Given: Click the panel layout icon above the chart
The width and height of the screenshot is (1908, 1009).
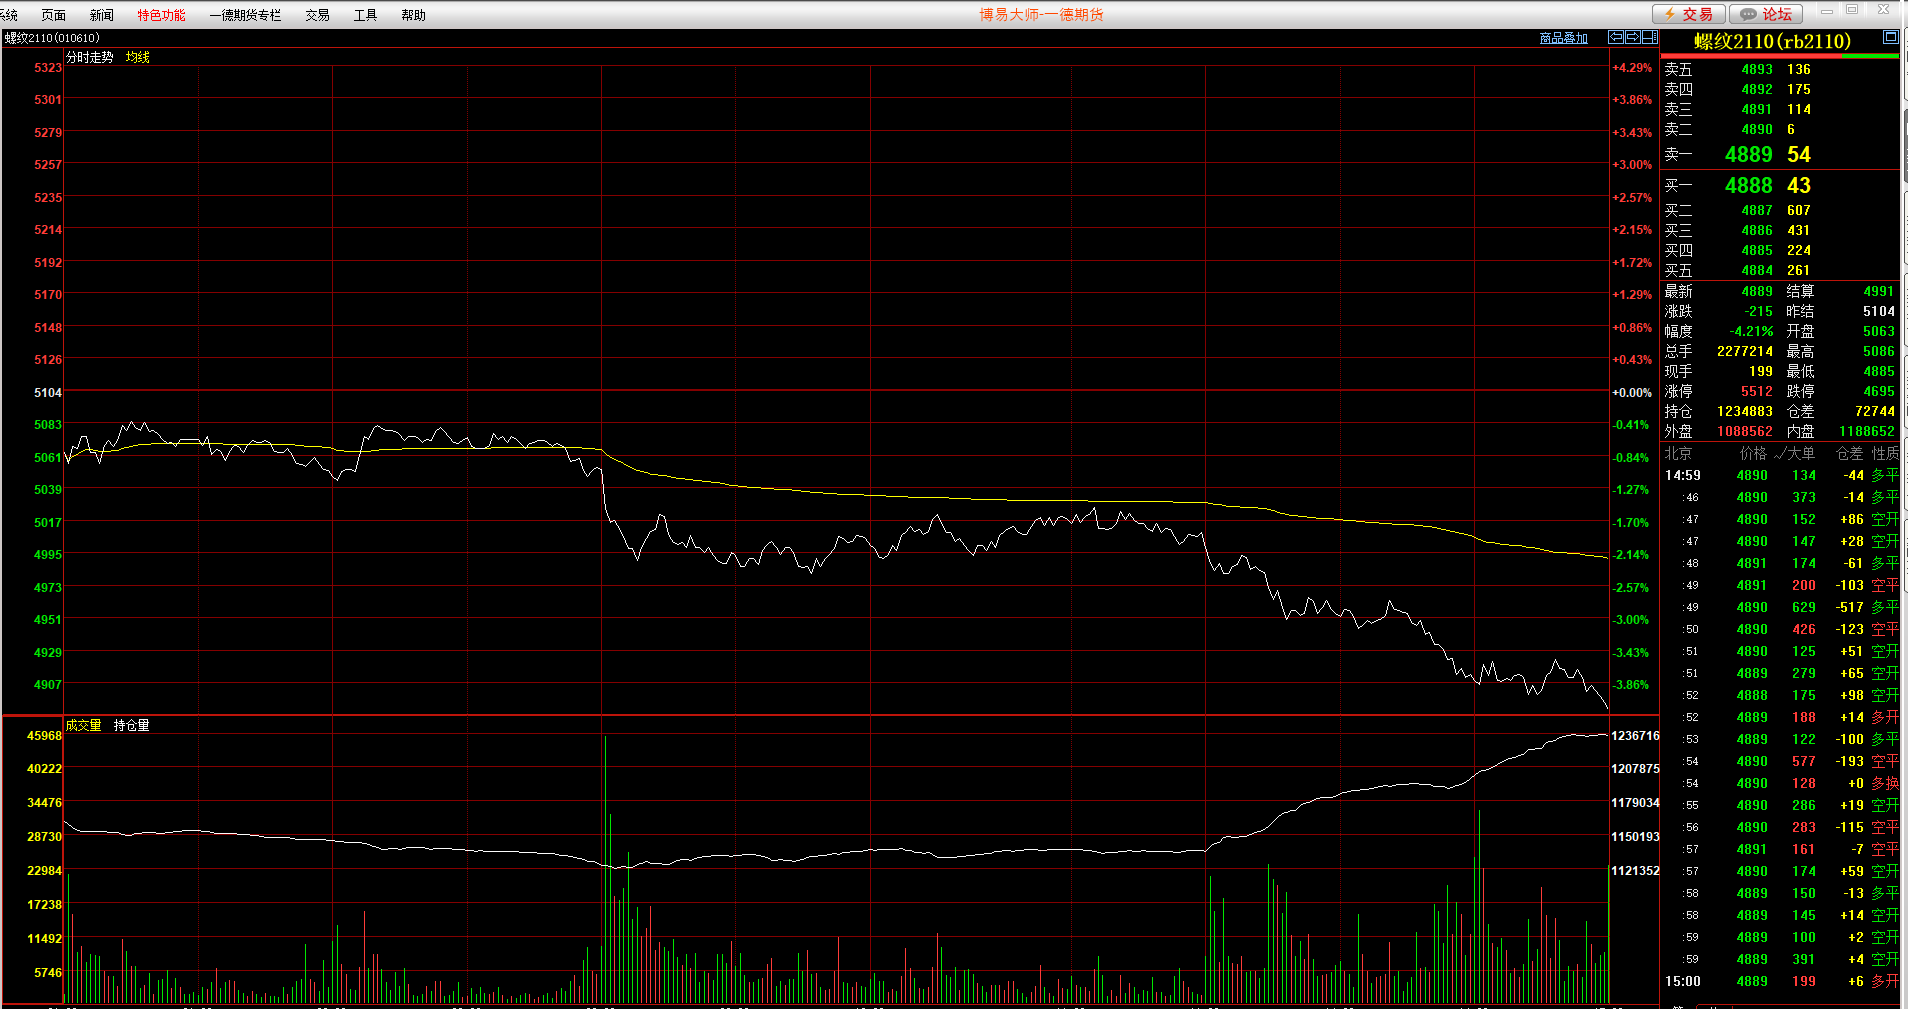Looking at the screenshot, I should click(1649, 37).
